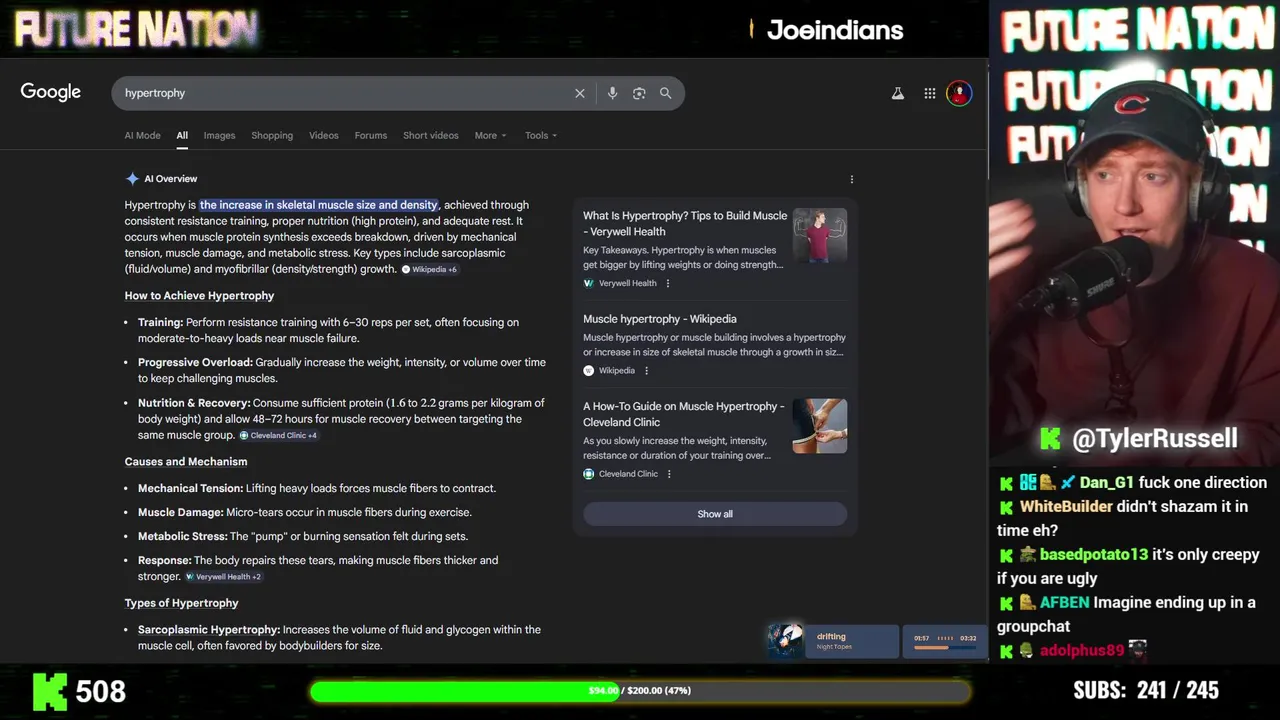
Task: Click 'Sarcoplasmic Hypertrophy:' bullet text
Action: tap(209, 630)
